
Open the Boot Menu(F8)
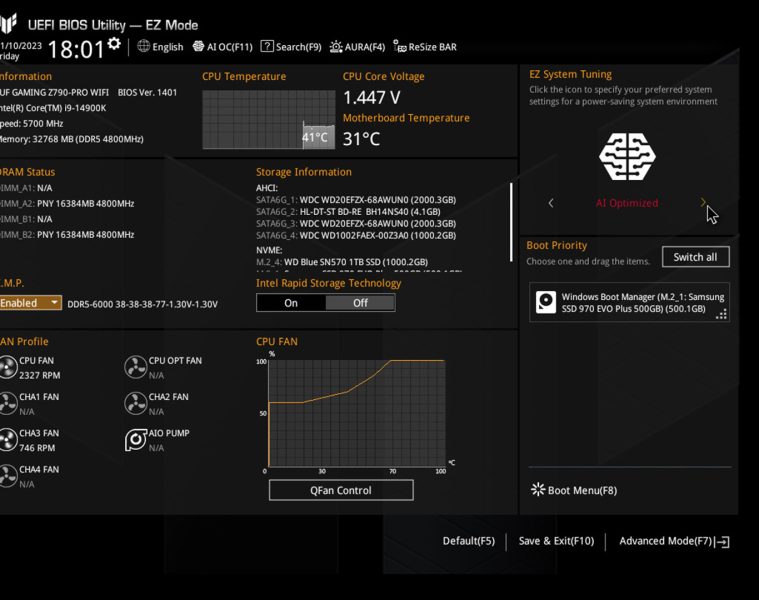(574, 490)
